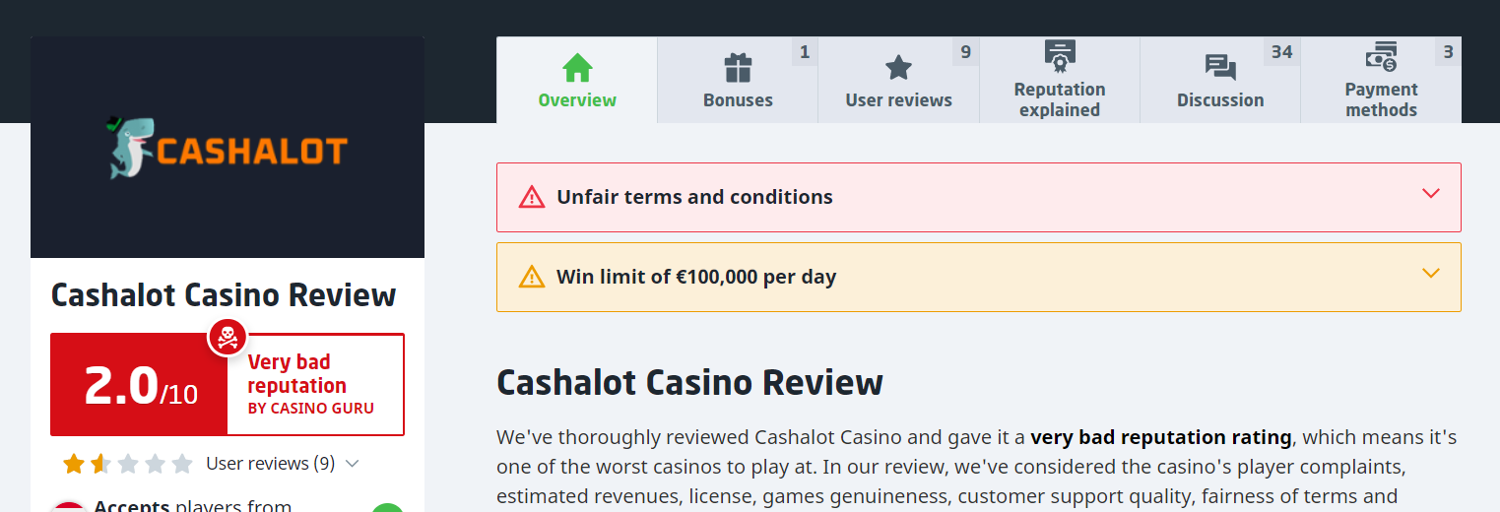Click the Cashalot shark logo image
Screen dimensions: 1500x512
point(227,148)
